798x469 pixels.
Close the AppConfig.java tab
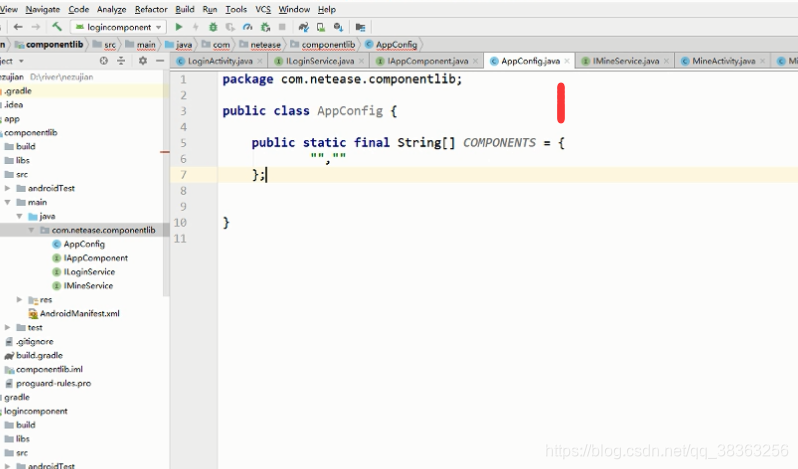(567, 61)
